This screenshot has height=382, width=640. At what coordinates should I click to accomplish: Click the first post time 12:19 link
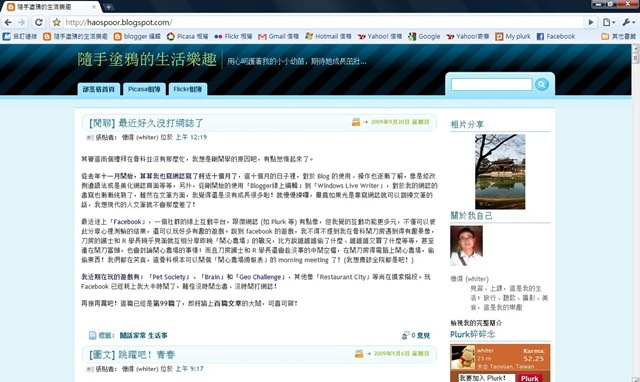tap(191, 138)
